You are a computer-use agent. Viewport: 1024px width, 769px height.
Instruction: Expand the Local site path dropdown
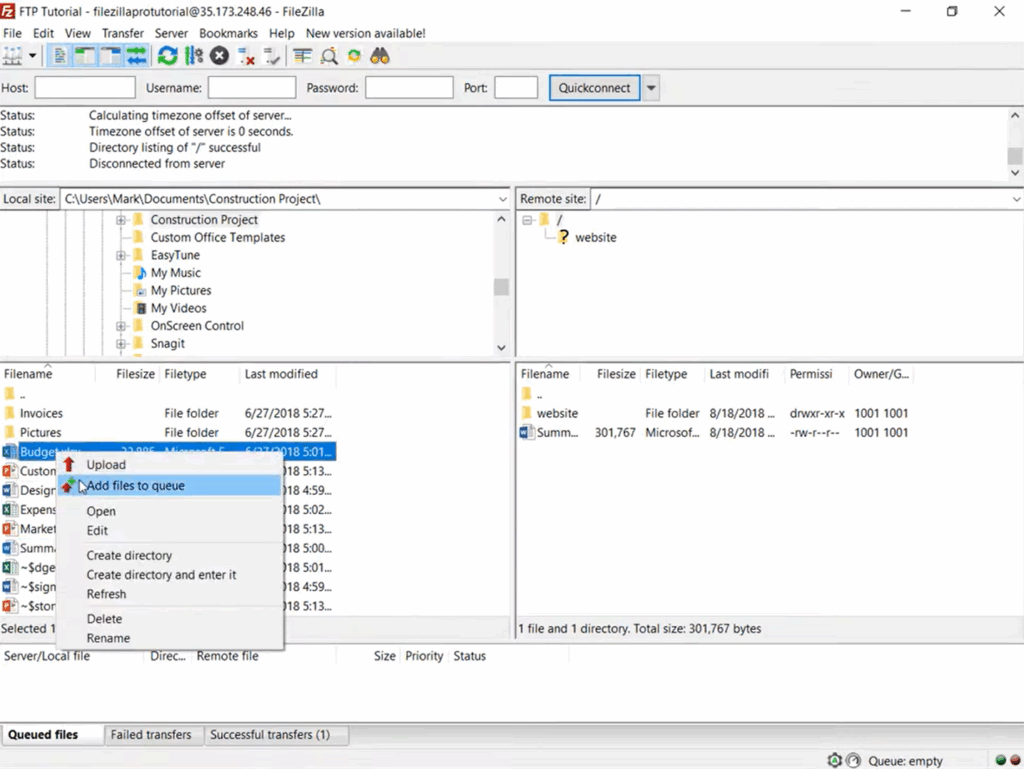pos(502,199)
